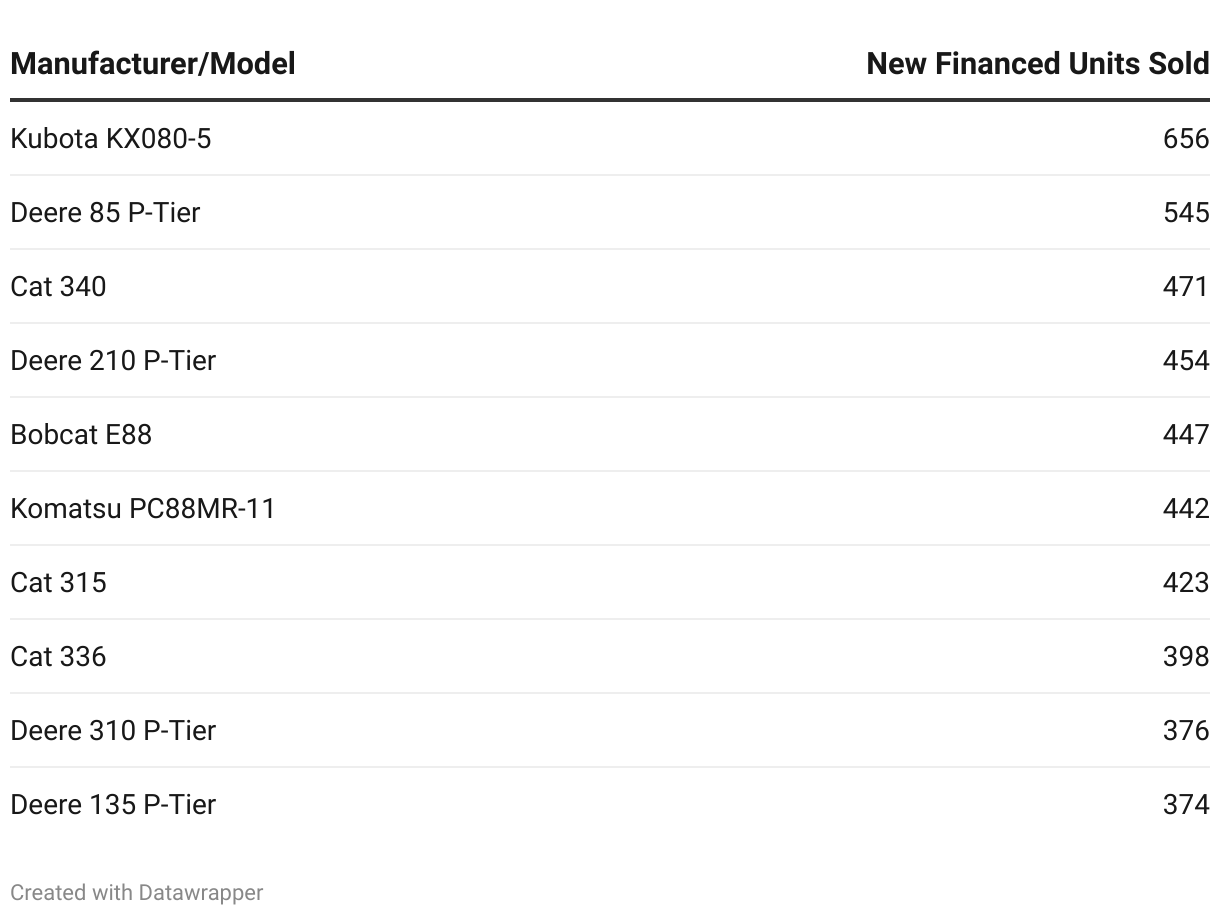Click the 398 value for Cat 336
This screenshot has height=916, width=1220.
1186,656
